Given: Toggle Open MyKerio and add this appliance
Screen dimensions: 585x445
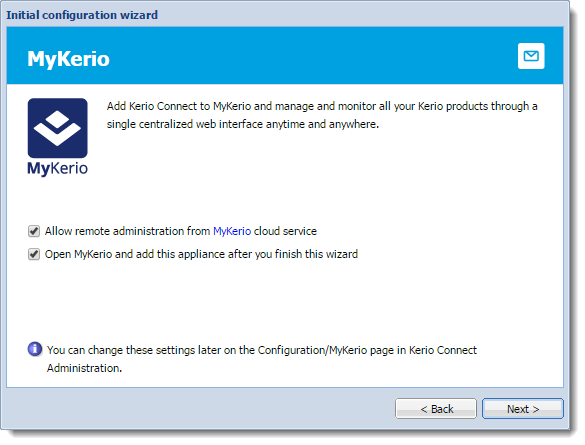Looking at the screenshot, I should pyautogui.click(x=34, y=254).
